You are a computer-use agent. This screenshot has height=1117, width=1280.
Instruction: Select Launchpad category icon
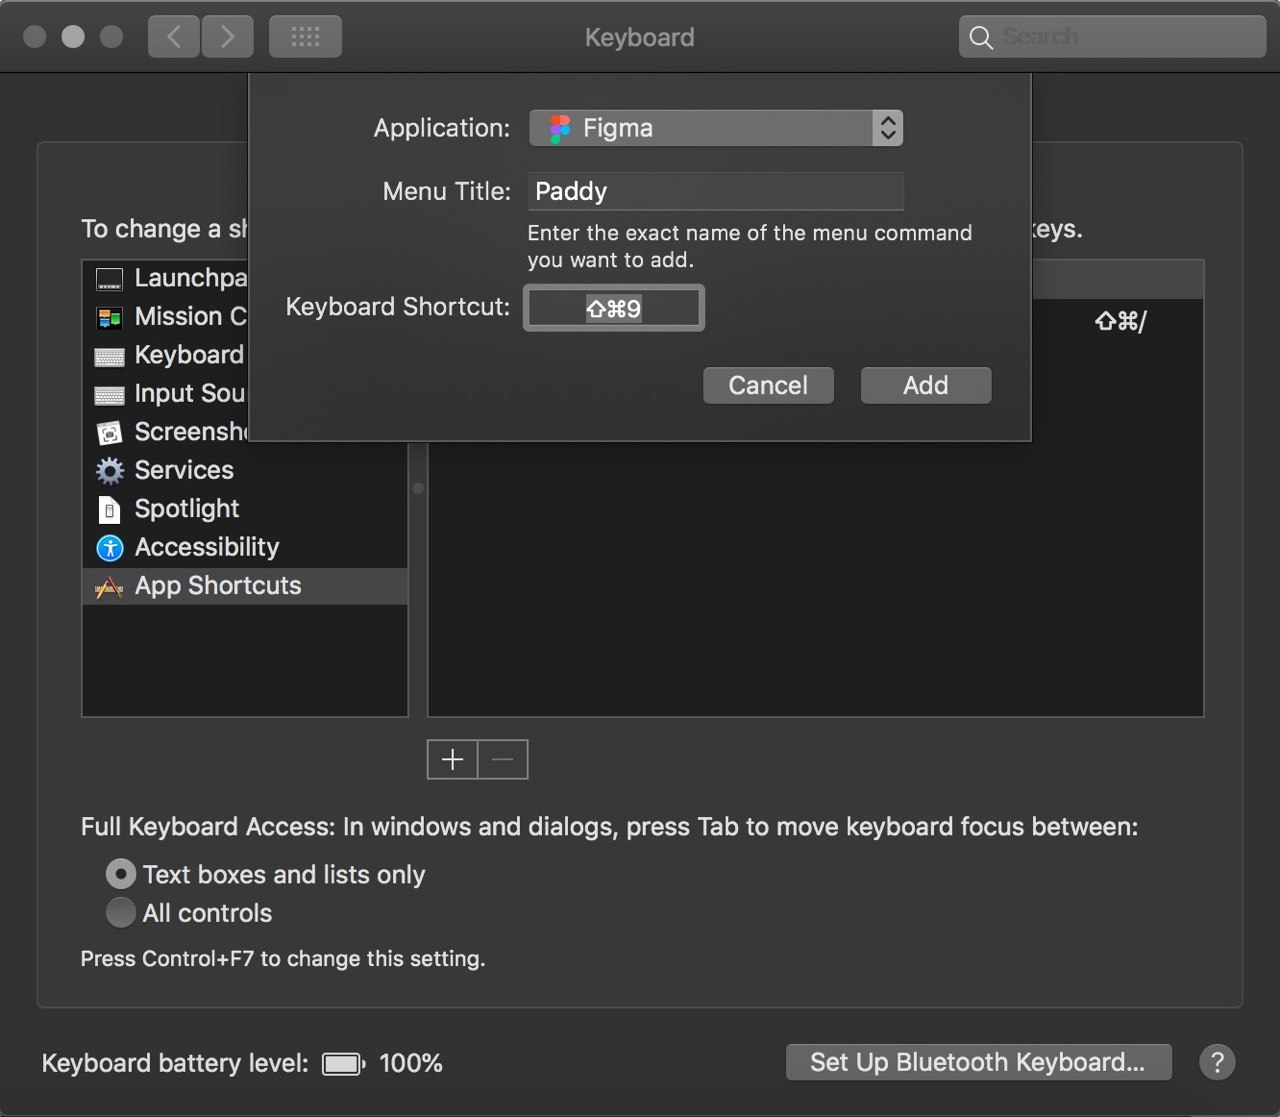(x=109, y=279)
